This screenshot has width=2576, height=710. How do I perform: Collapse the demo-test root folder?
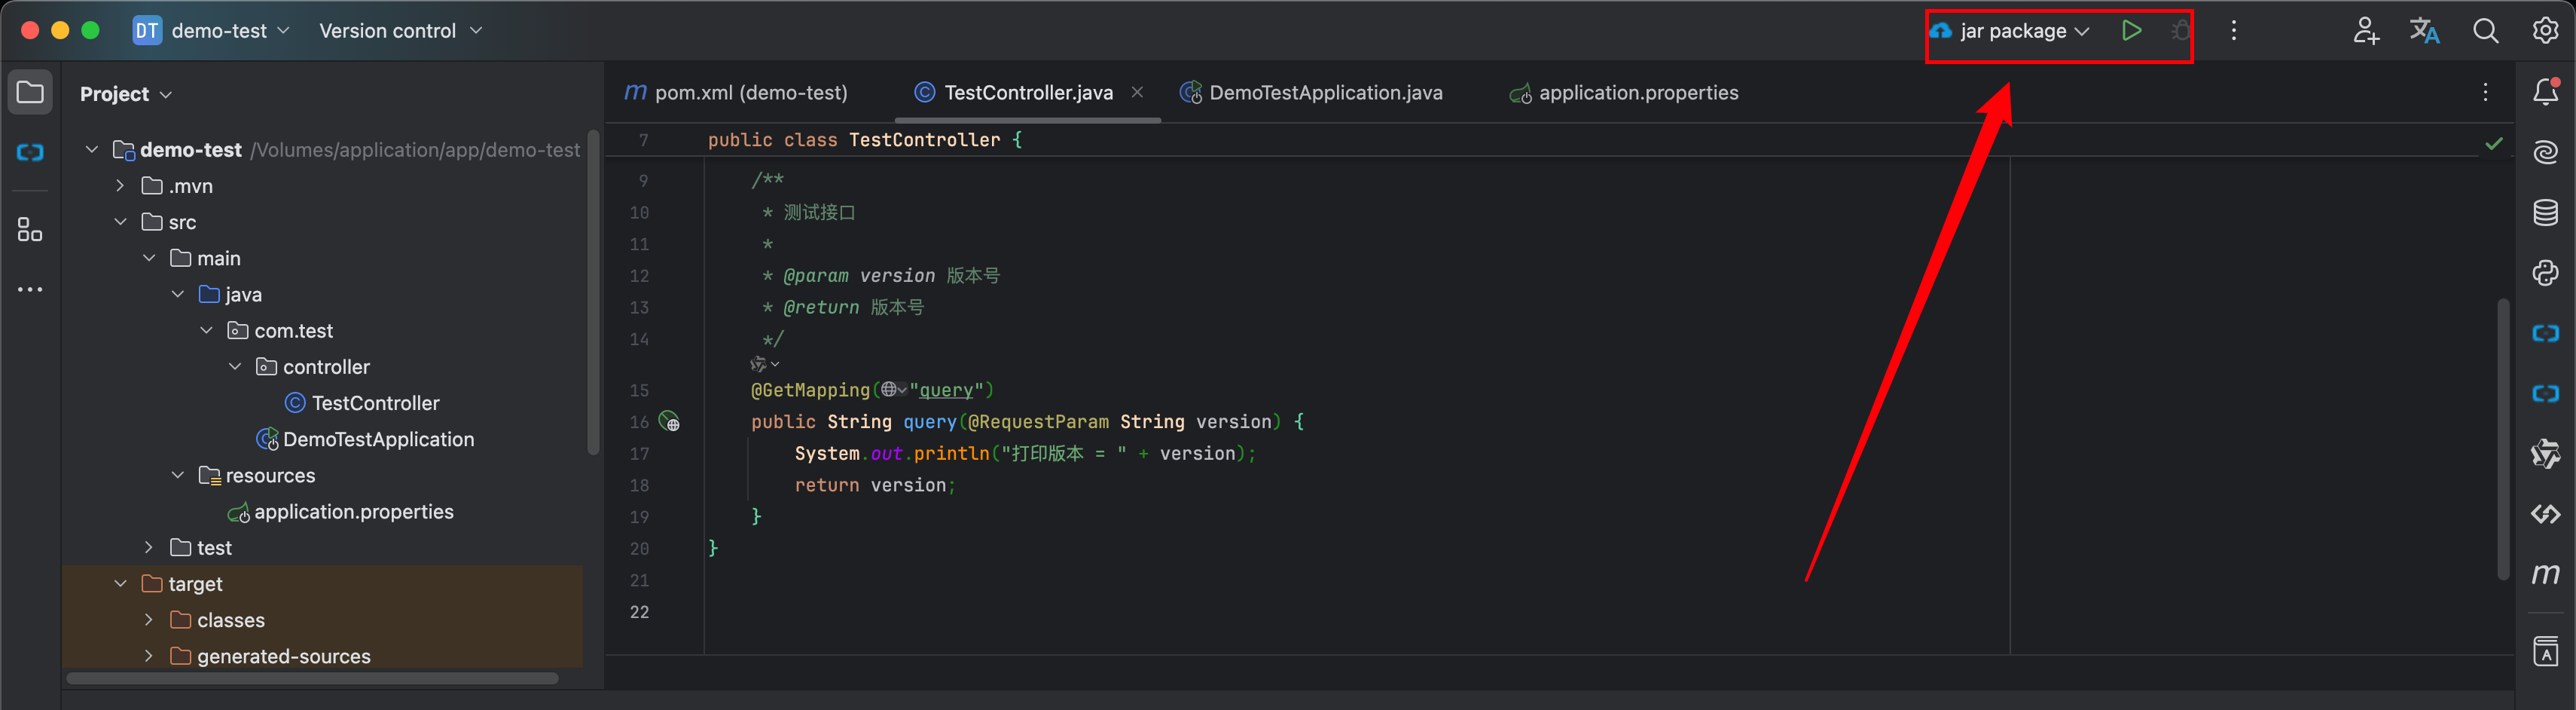click(92, 150)
